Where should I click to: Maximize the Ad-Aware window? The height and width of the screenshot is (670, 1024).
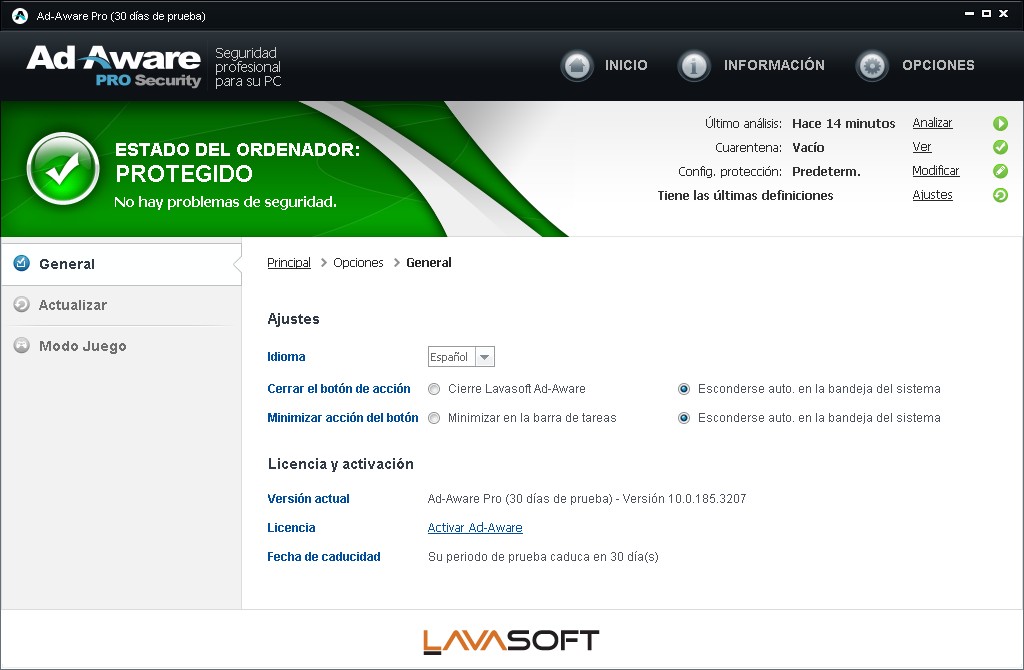(986, 14)
